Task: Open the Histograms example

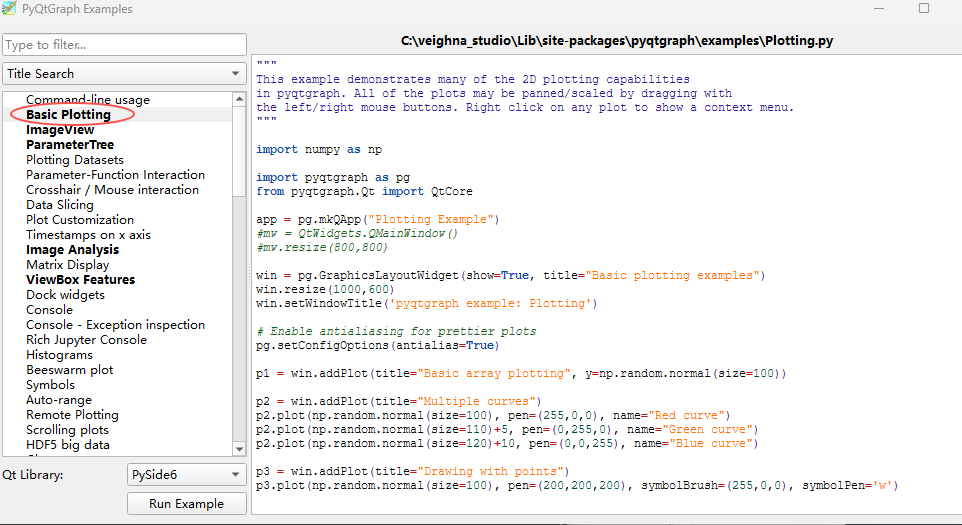Action: coord(59,355)
